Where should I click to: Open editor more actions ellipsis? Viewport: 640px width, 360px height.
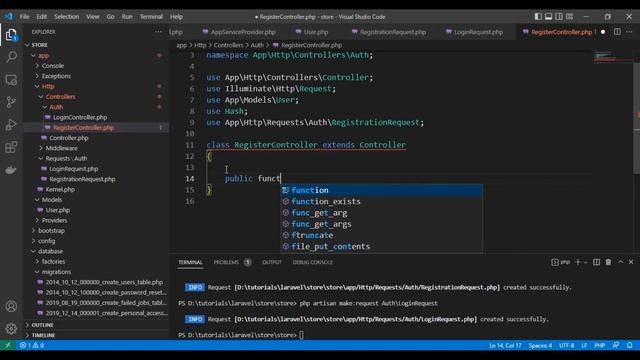click(629, 32)
